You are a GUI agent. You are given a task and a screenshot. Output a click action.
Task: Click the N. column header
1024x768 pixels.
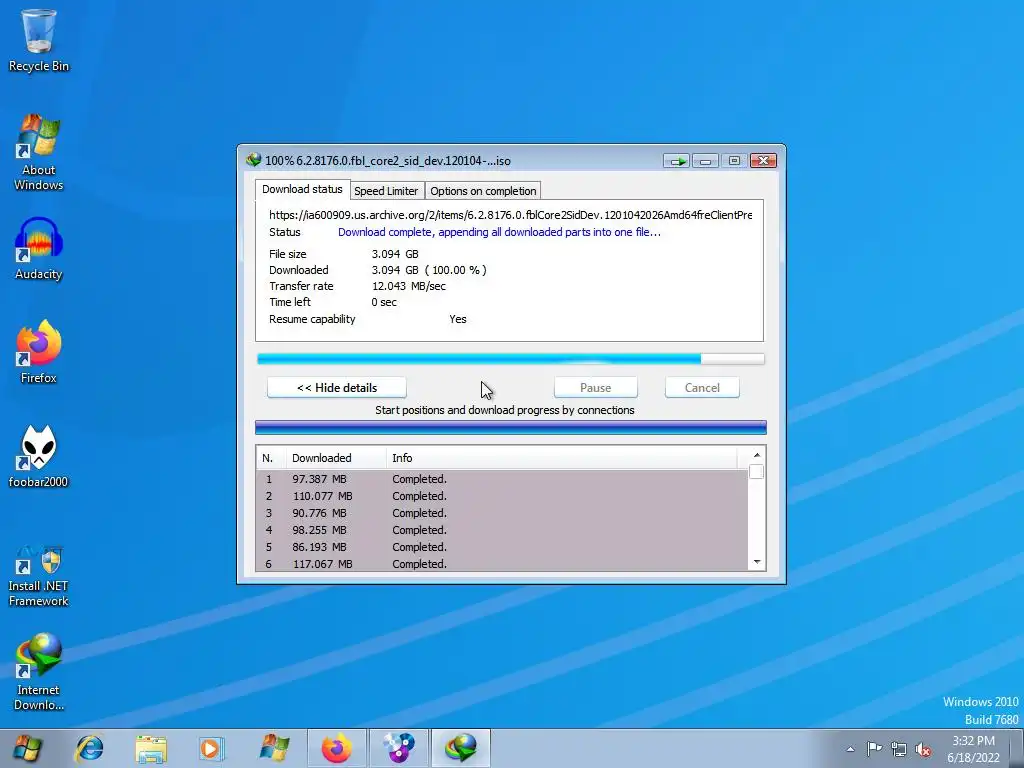pos(271,458)
